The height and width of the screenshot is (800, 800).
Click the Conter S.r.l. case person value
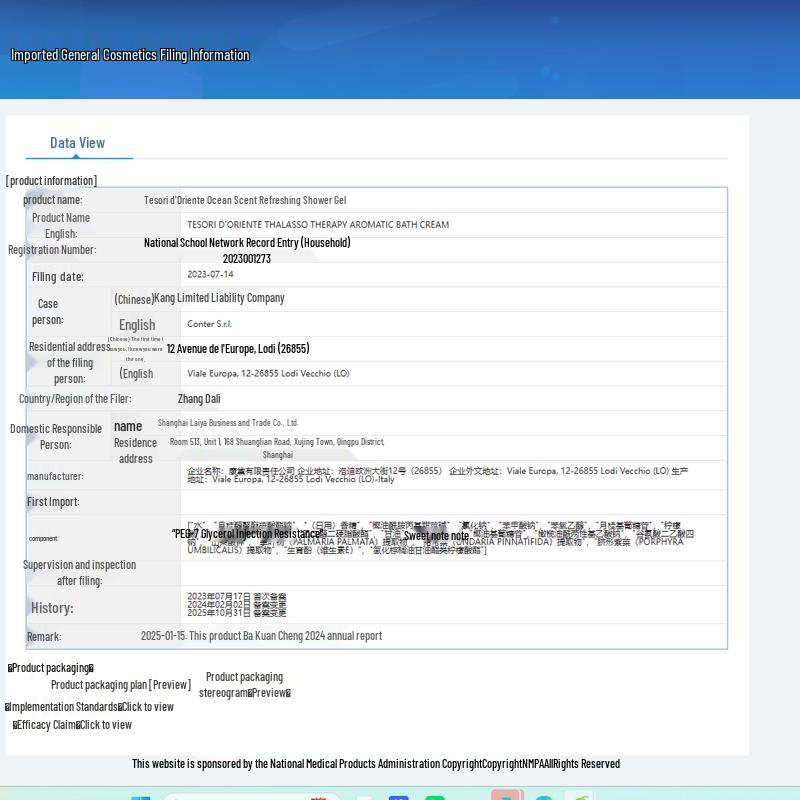(x=209, y=324)
